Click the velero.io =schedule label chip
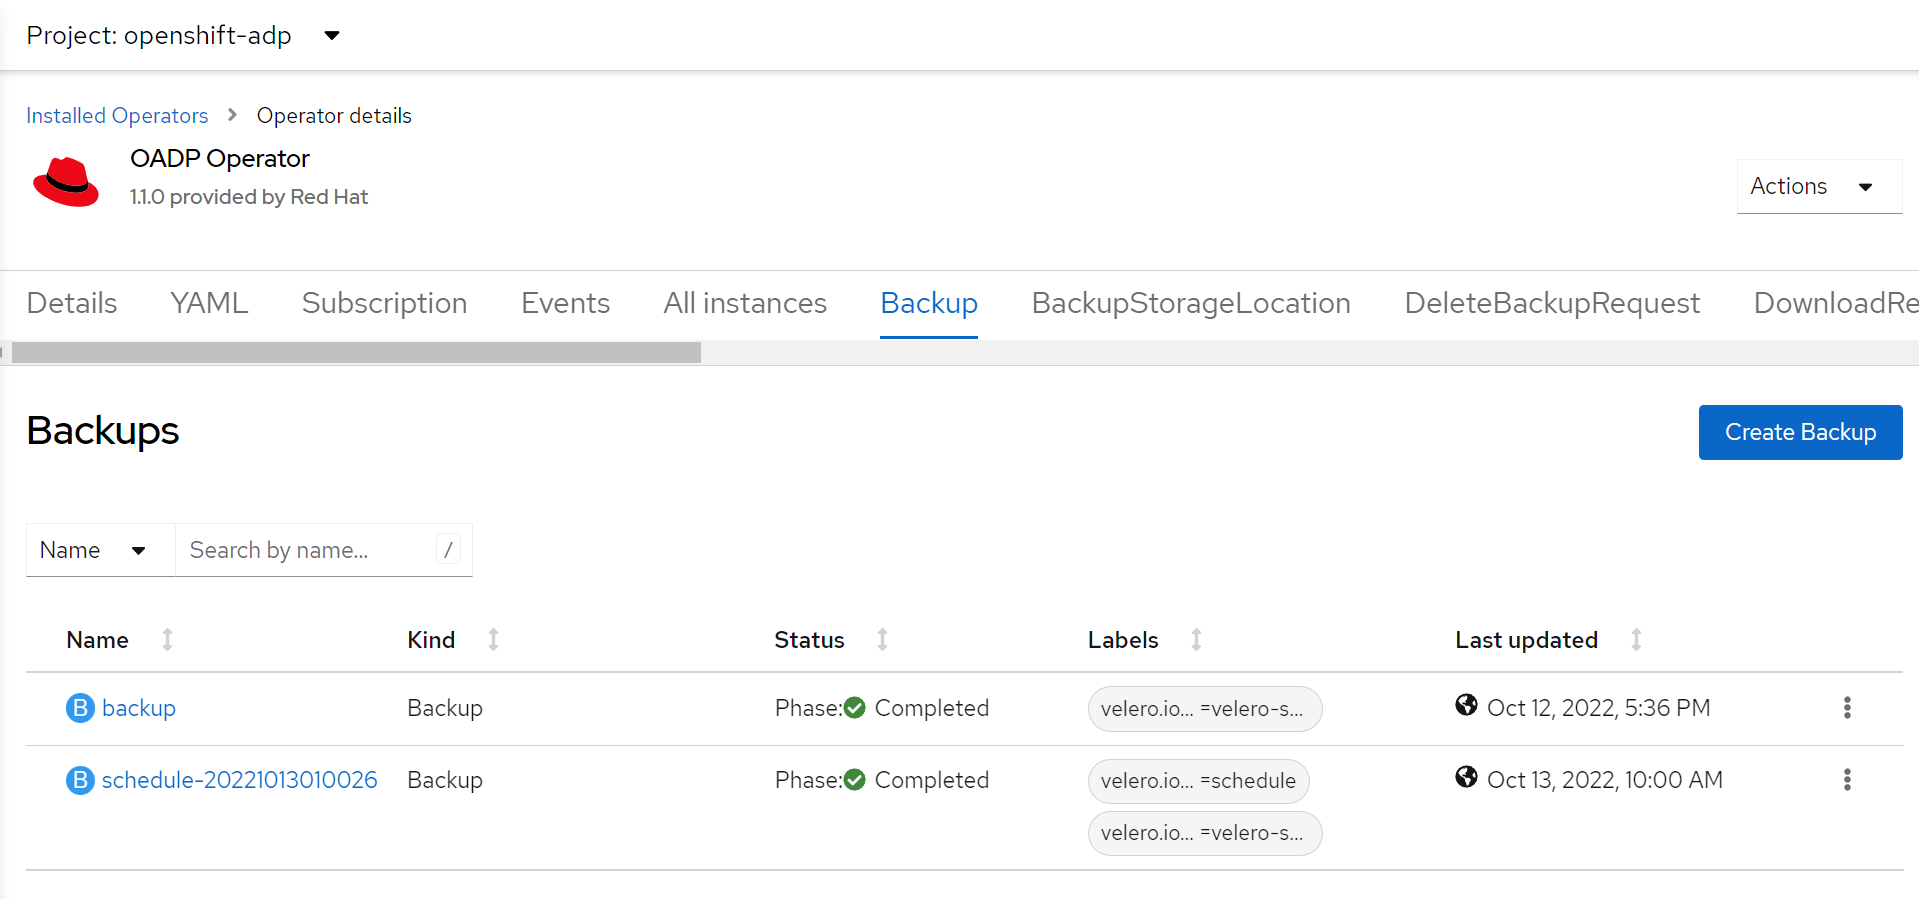 click(1198, 781)
